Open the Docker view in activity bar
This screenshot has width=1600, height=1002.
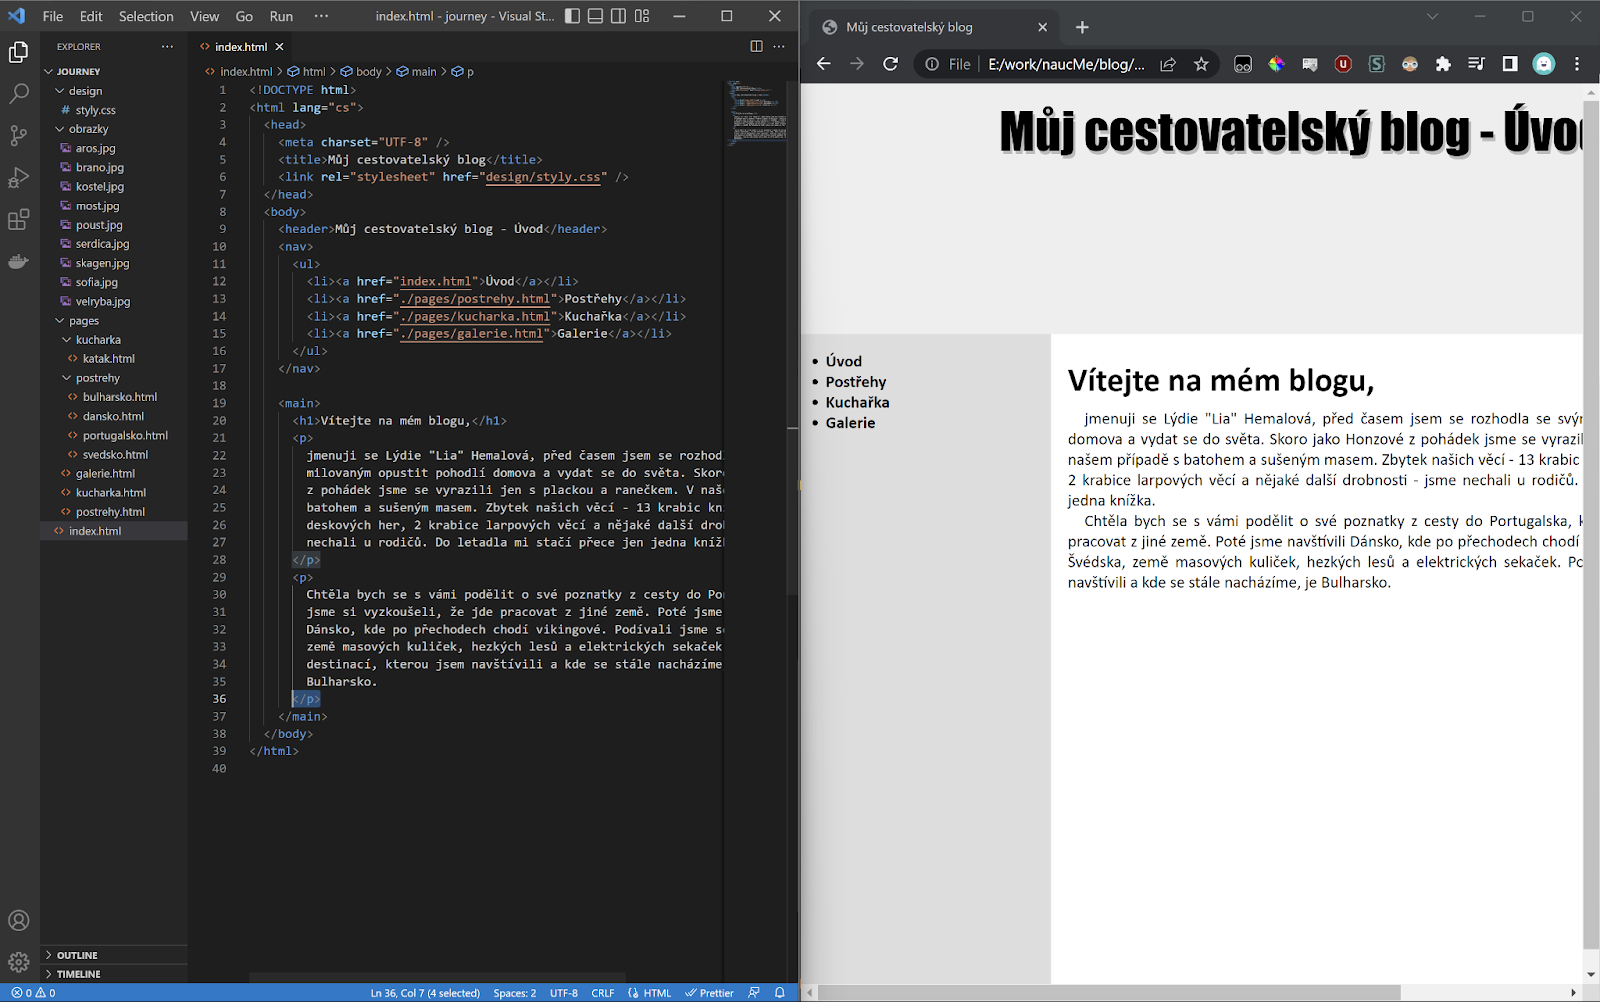(19, 262)
